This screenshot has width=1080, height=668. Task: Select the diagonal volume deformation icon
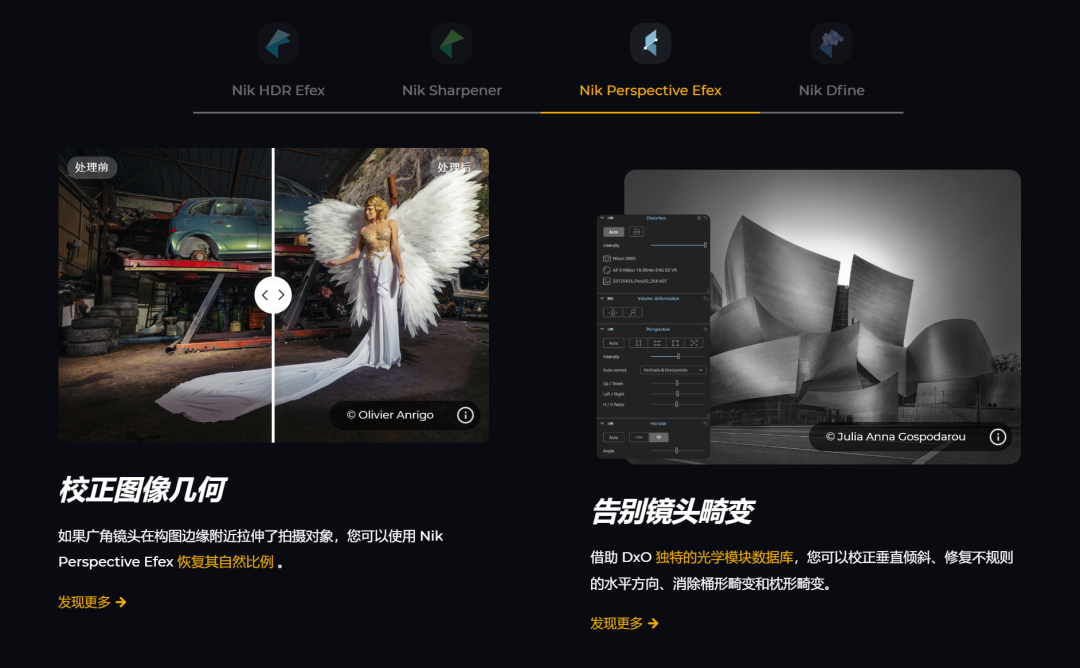click(633, 312)
